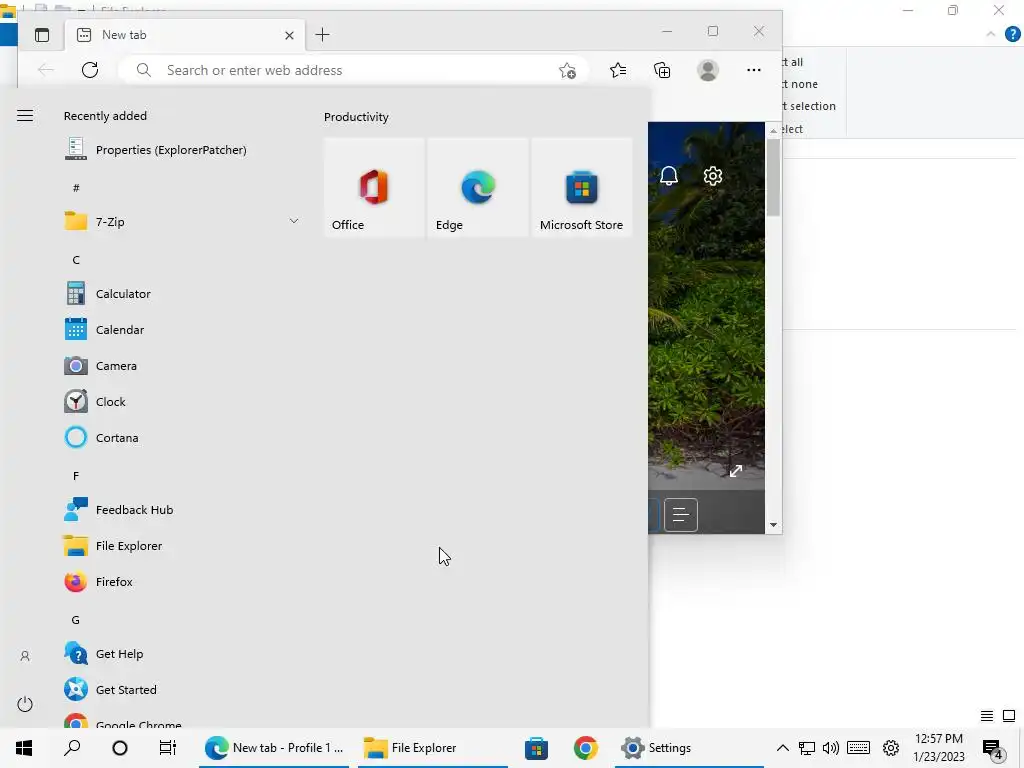This screenshot has height=768, width=1024.
Task: Open Properties (ExplorerPatcher) from Recently added
Action: click(x=155, y=150)
